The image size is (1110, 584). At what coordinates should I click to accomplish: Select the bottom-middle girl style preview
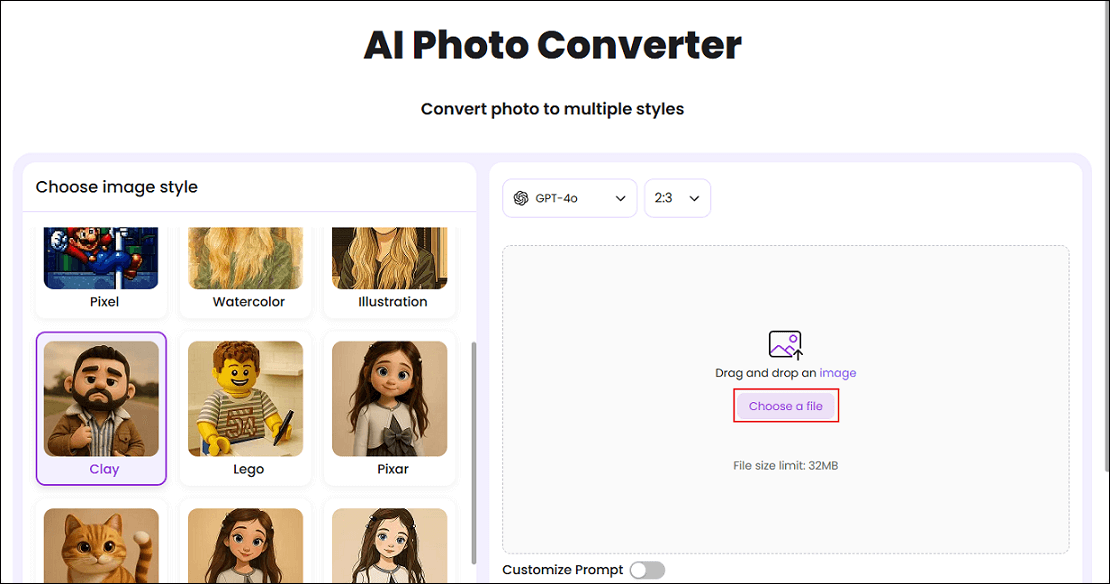pyautogui.click(x=245, y=545)
